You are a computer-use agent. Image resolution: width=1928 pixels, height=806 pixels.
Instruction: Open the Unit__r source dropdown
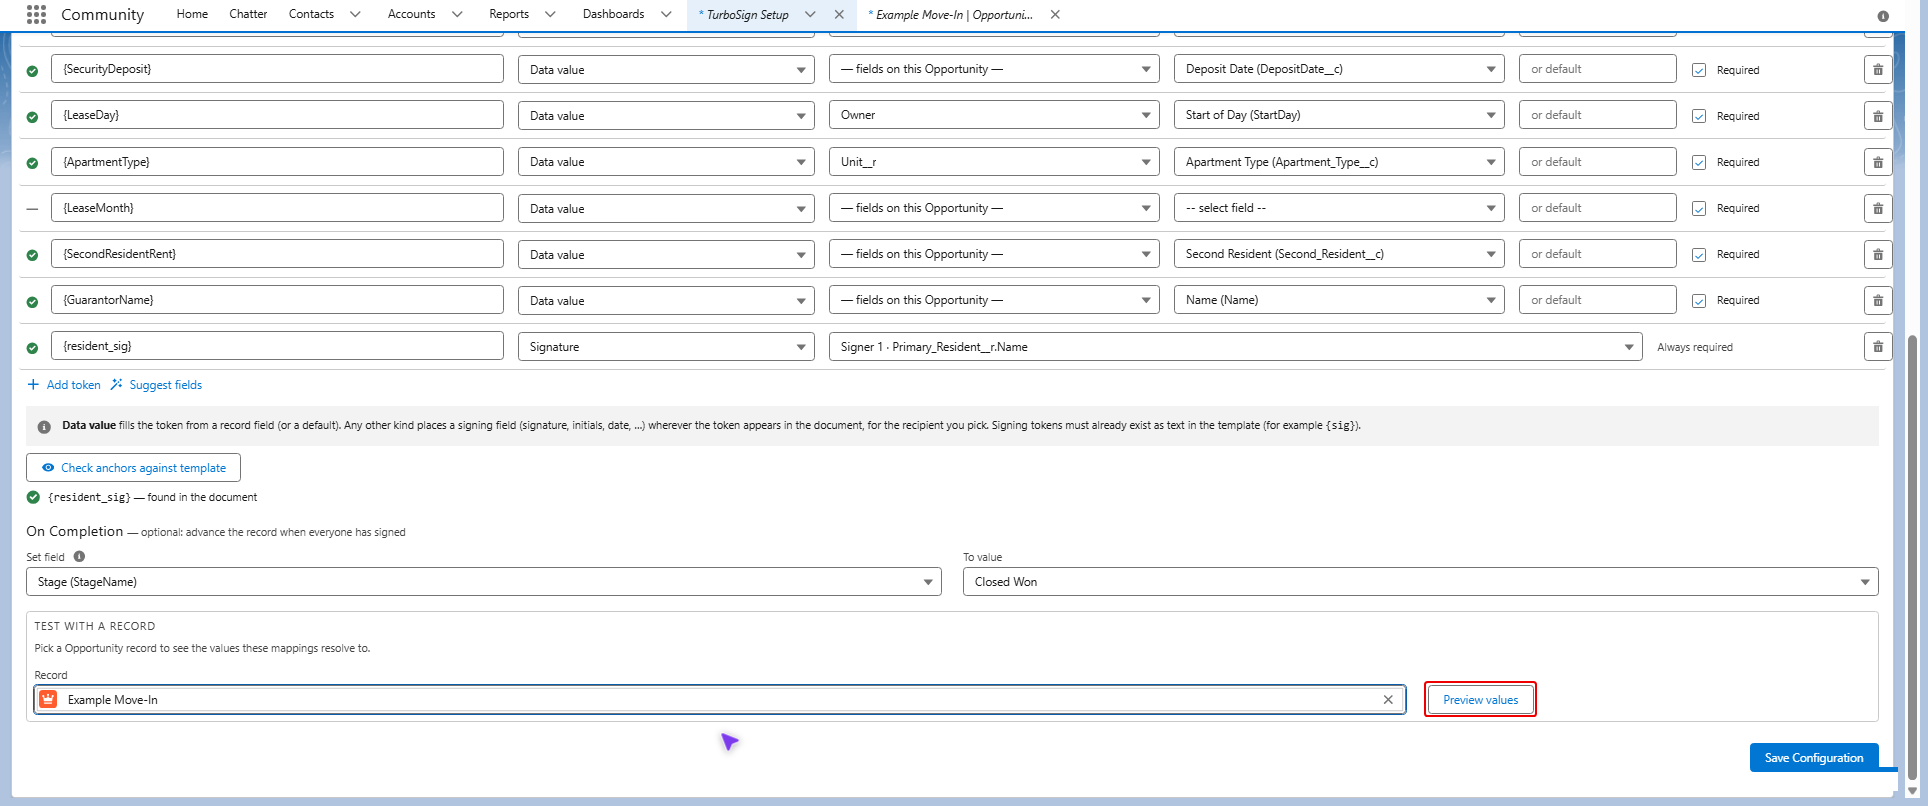coord(994,162)
